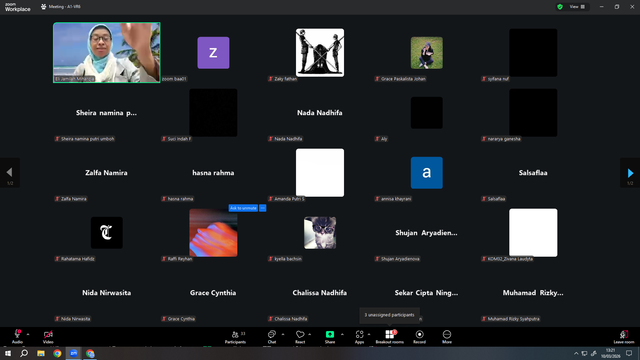The height and width of the screenshot is (360, 640).
Task: Select Rahatama Hafidz's black T avatar
Action: coord(107,233)
